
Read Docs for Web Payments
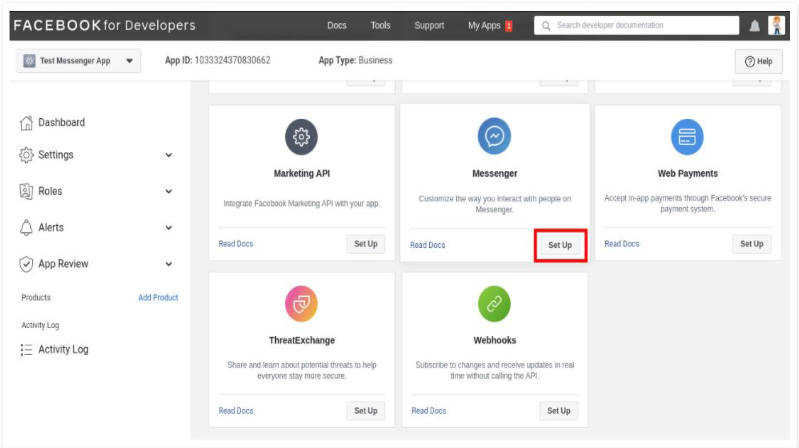[x=622, y=244]
